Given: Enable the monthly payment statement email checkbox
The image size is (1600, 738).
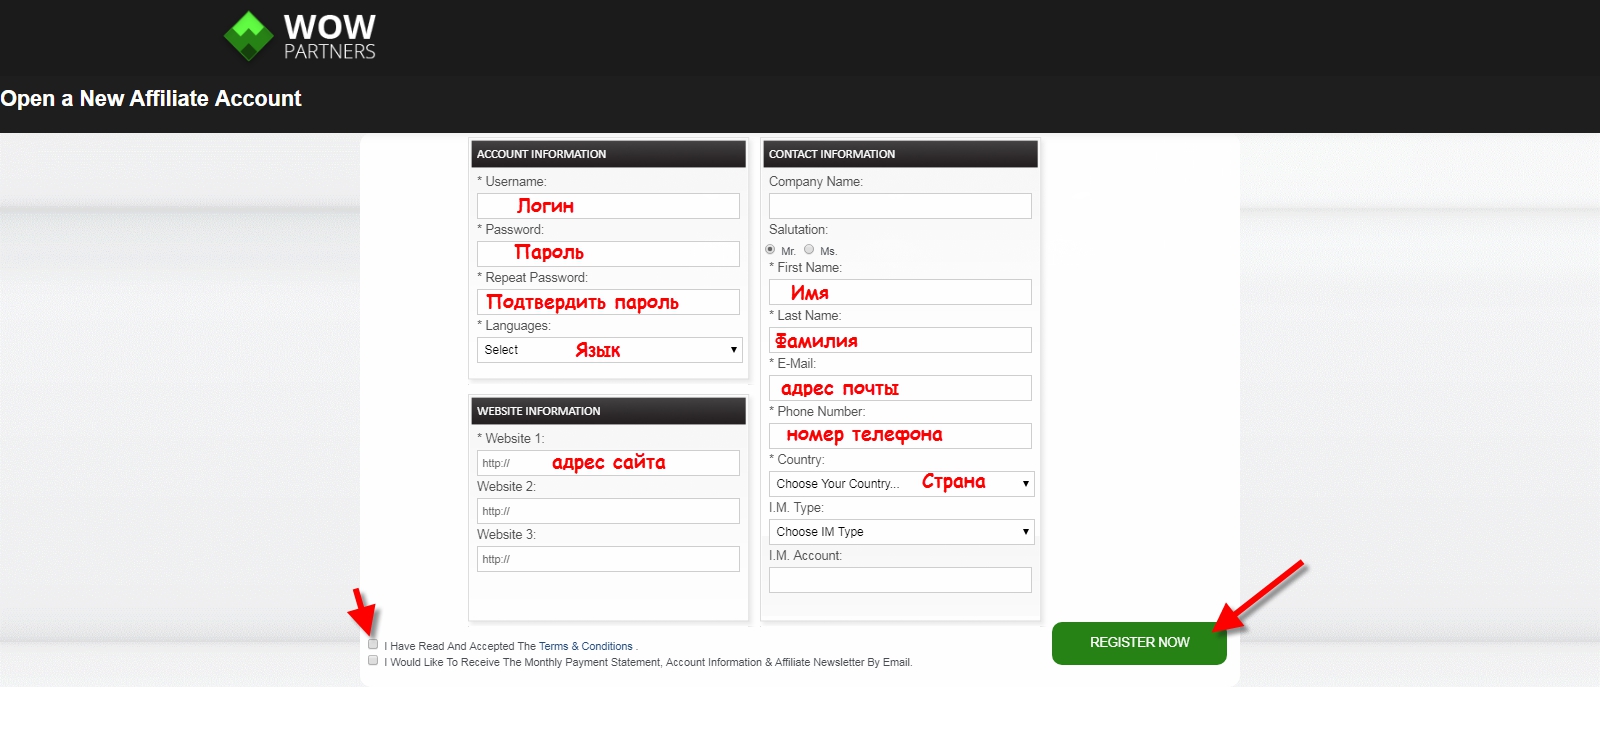Looking at the screenshot, I should click(x=373, y=660).
